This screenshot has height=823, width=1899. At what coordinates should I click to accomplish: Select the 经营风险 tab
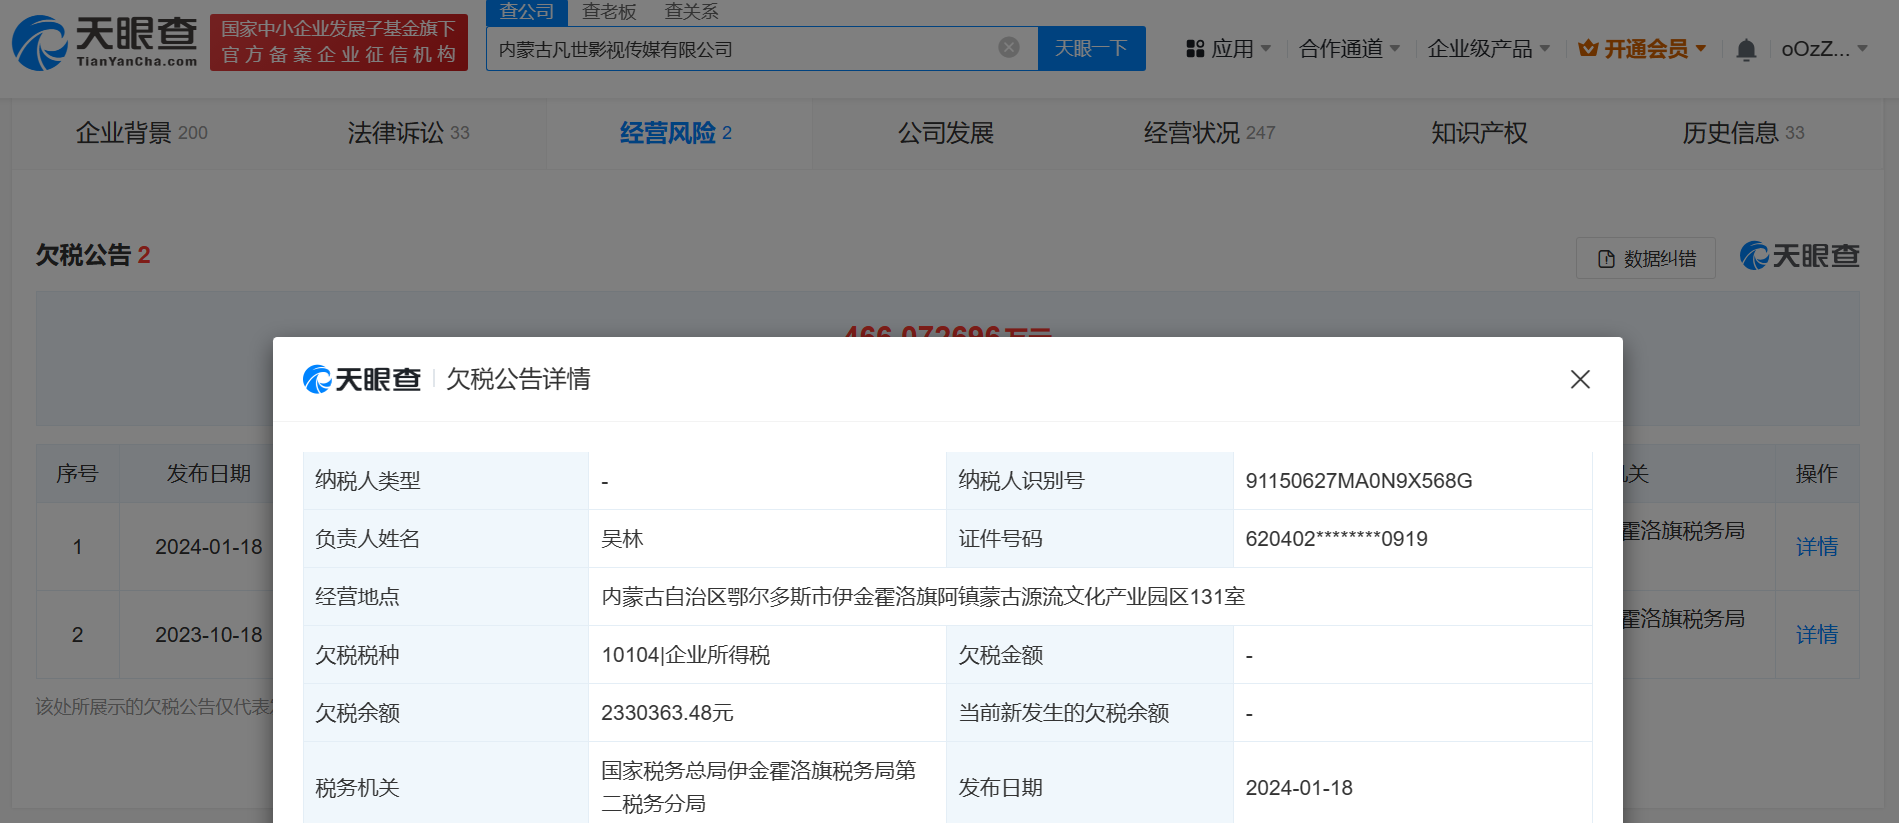point(676,133)
